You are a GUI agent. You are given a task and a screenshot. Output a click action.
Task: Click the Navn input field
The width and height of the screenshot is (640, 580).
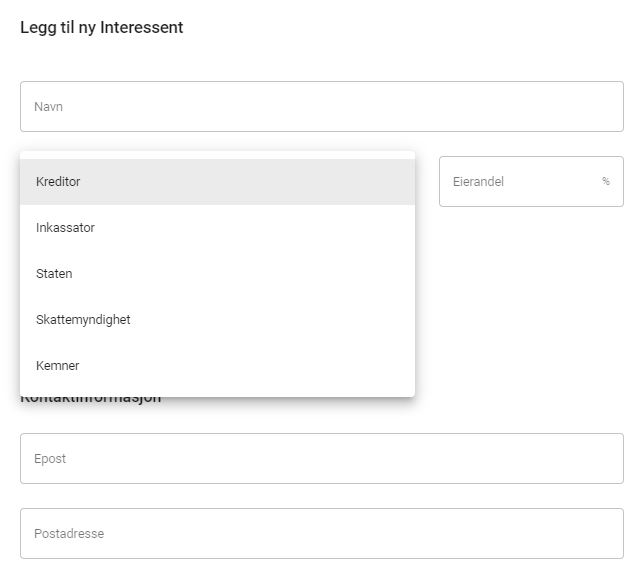[321, 107]
